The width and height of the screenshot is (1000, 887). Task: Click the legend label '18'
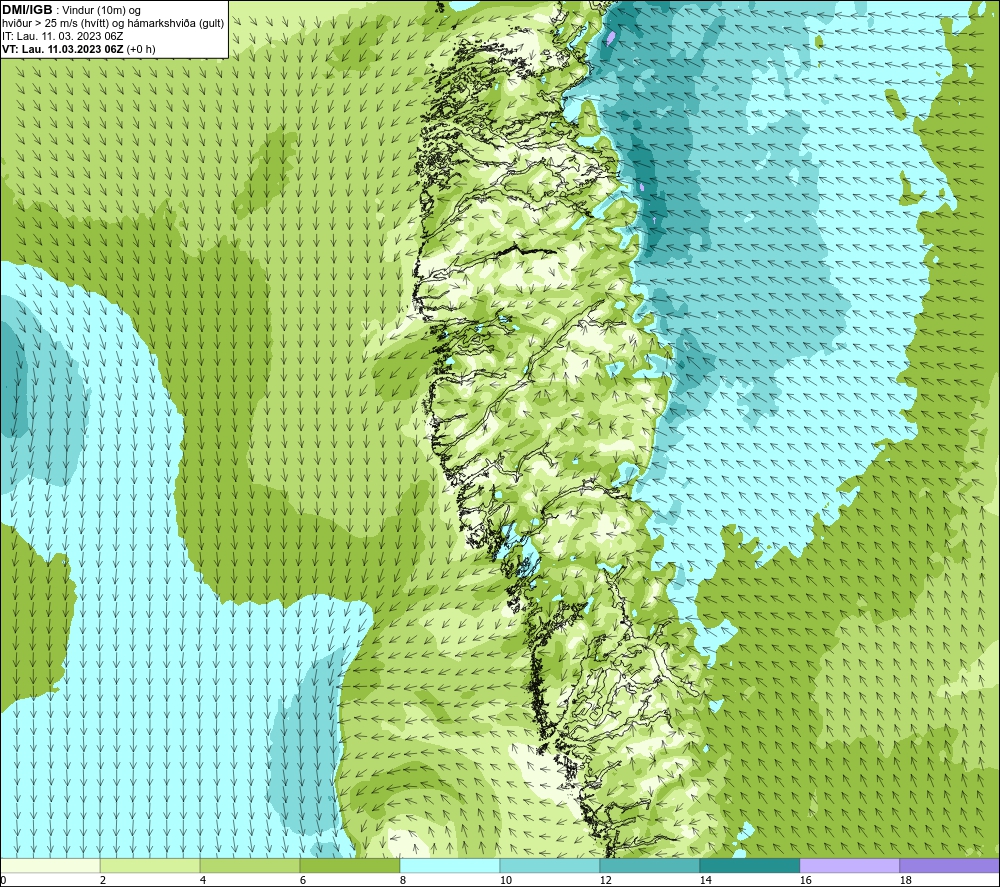click(906, 881)
